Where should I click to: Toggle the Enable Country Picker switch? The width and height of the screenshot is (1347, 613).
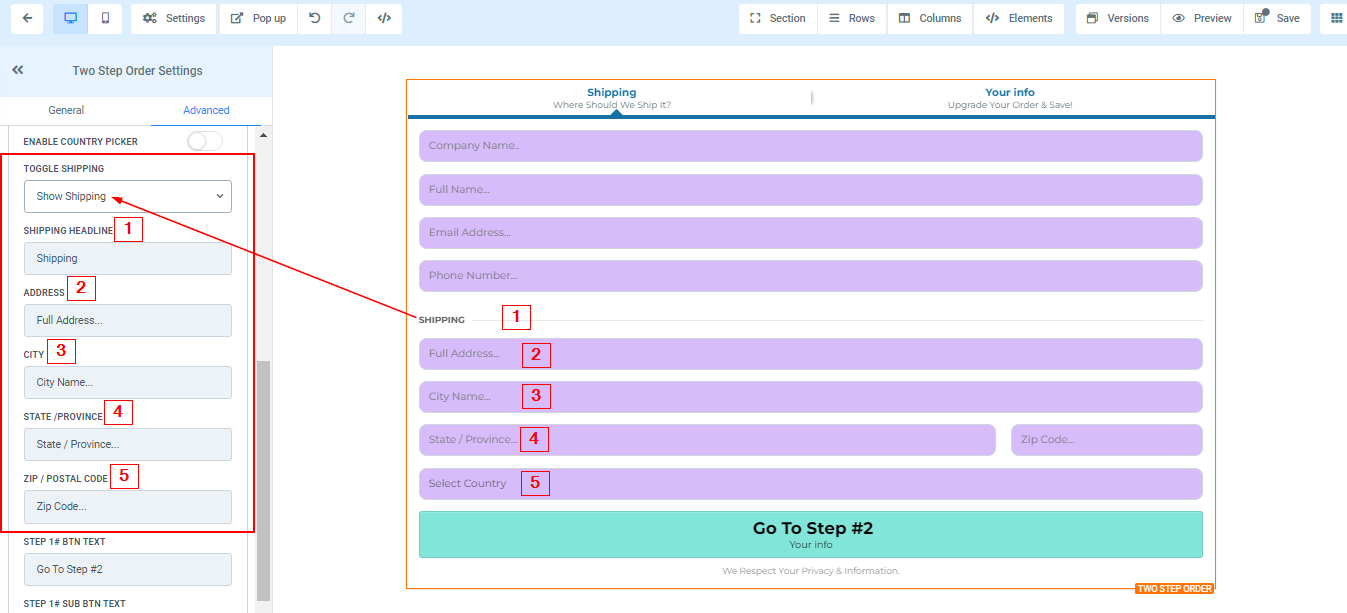[205, 141]
